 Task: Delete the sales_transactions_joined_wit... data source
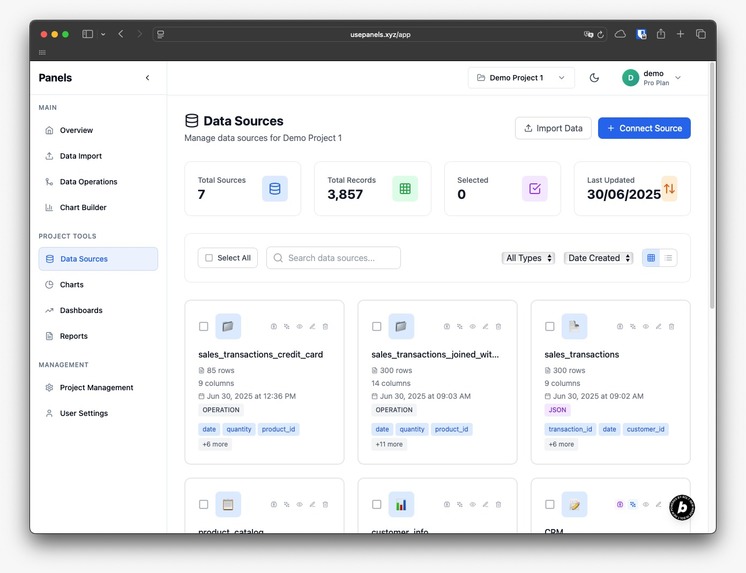click(499, 326)
